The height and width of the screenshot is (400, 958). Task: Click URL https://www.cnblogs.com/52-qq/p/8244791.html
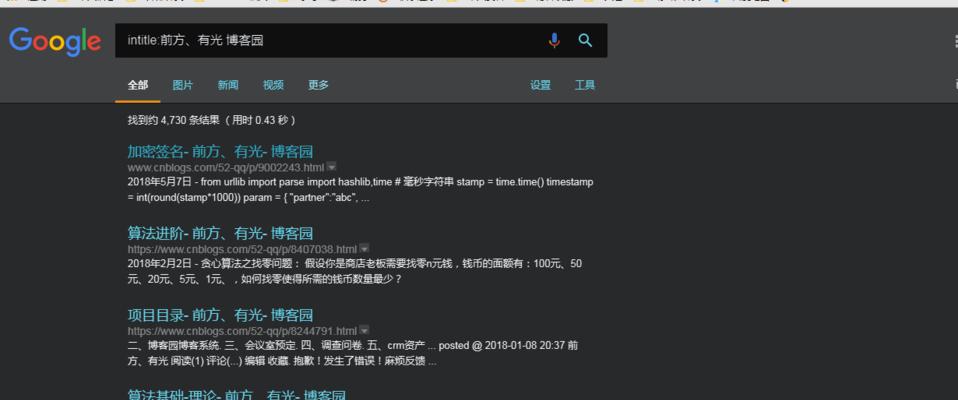click(x=243, y=331)
